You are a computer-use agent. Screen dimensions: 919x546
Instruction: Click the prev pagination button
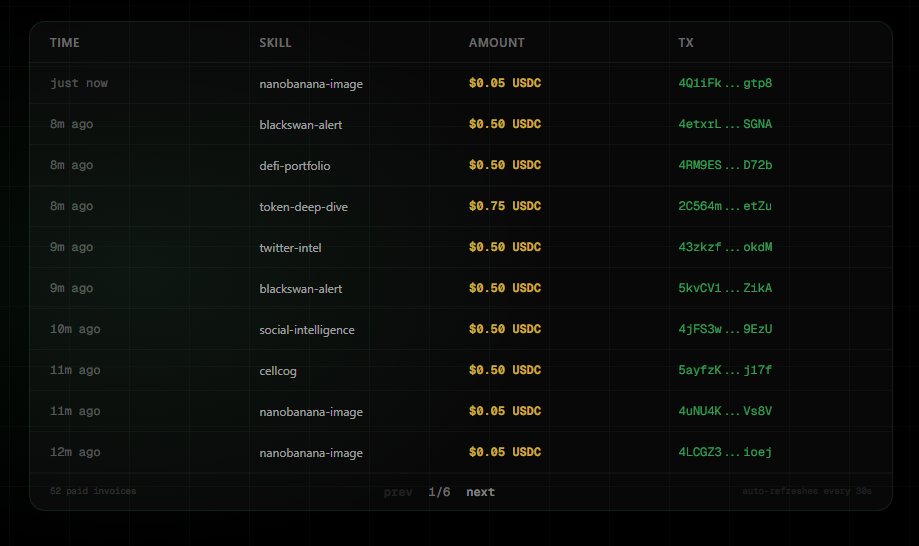coord(398,492)
